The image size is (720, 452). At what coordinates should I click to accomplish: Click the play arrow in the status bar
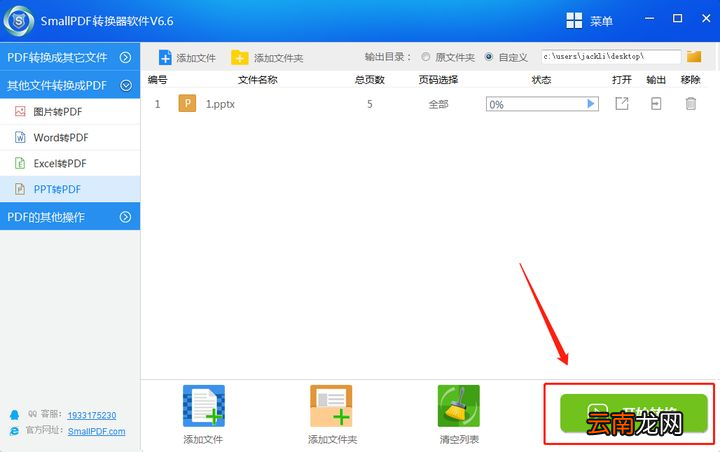(x=591, y=103)
